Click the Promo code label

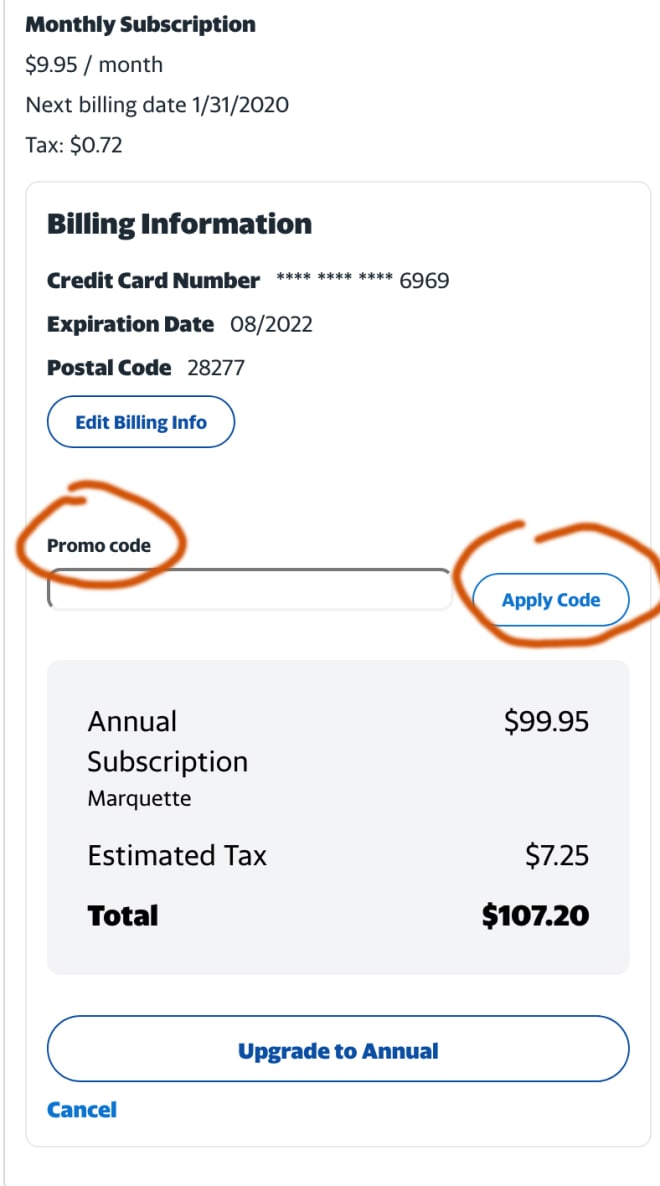(99, 545)
